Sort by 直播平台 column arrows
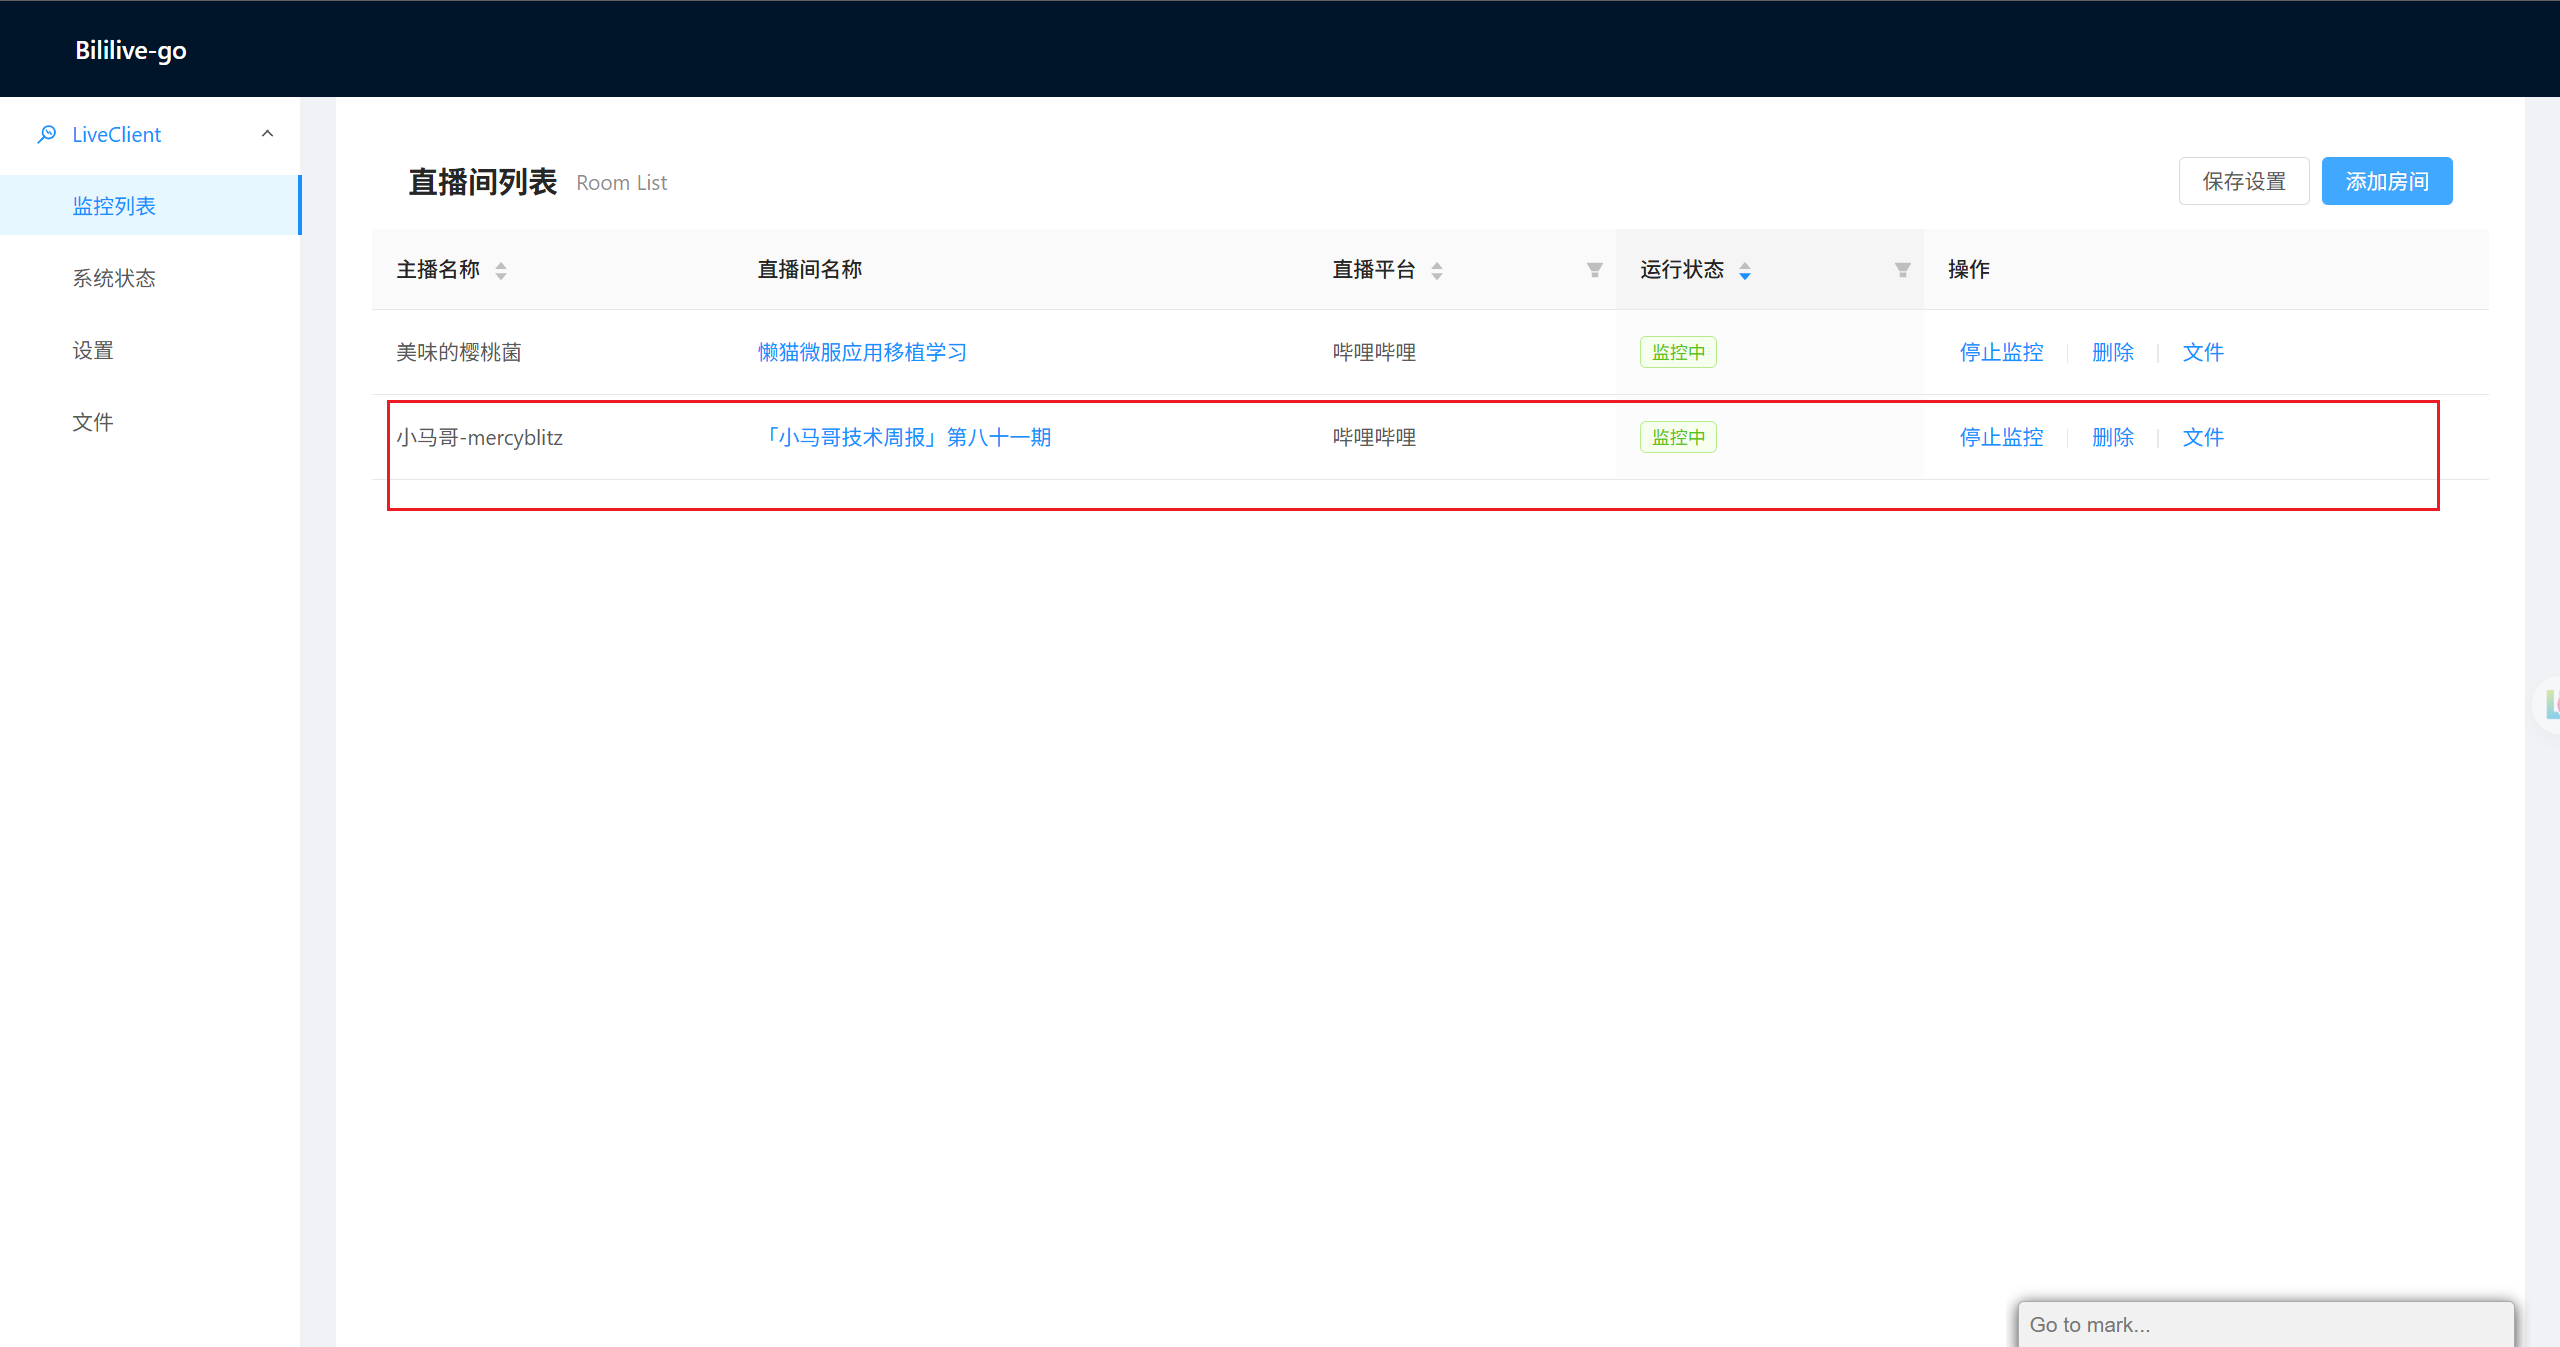Viewport: 2560px width, 1347px height. point(1437,270)
